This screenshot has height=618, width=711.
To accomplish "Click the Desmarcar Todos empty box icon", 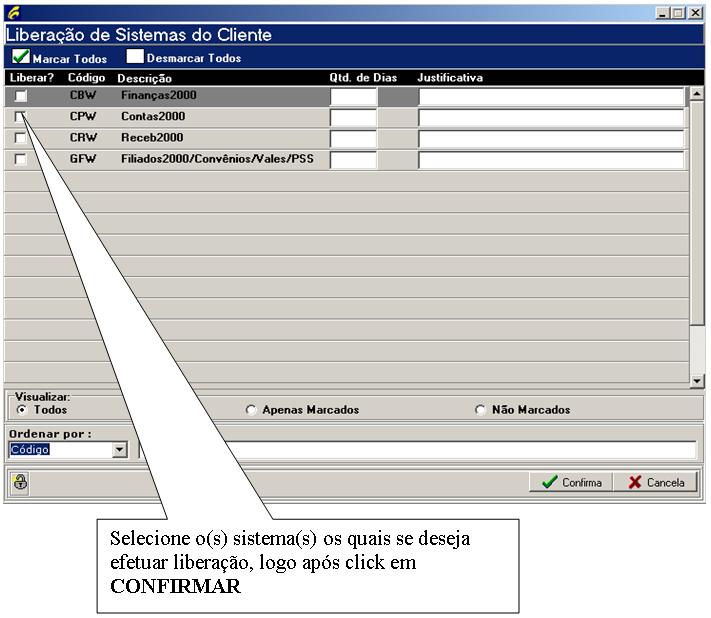I will [135, 57].
